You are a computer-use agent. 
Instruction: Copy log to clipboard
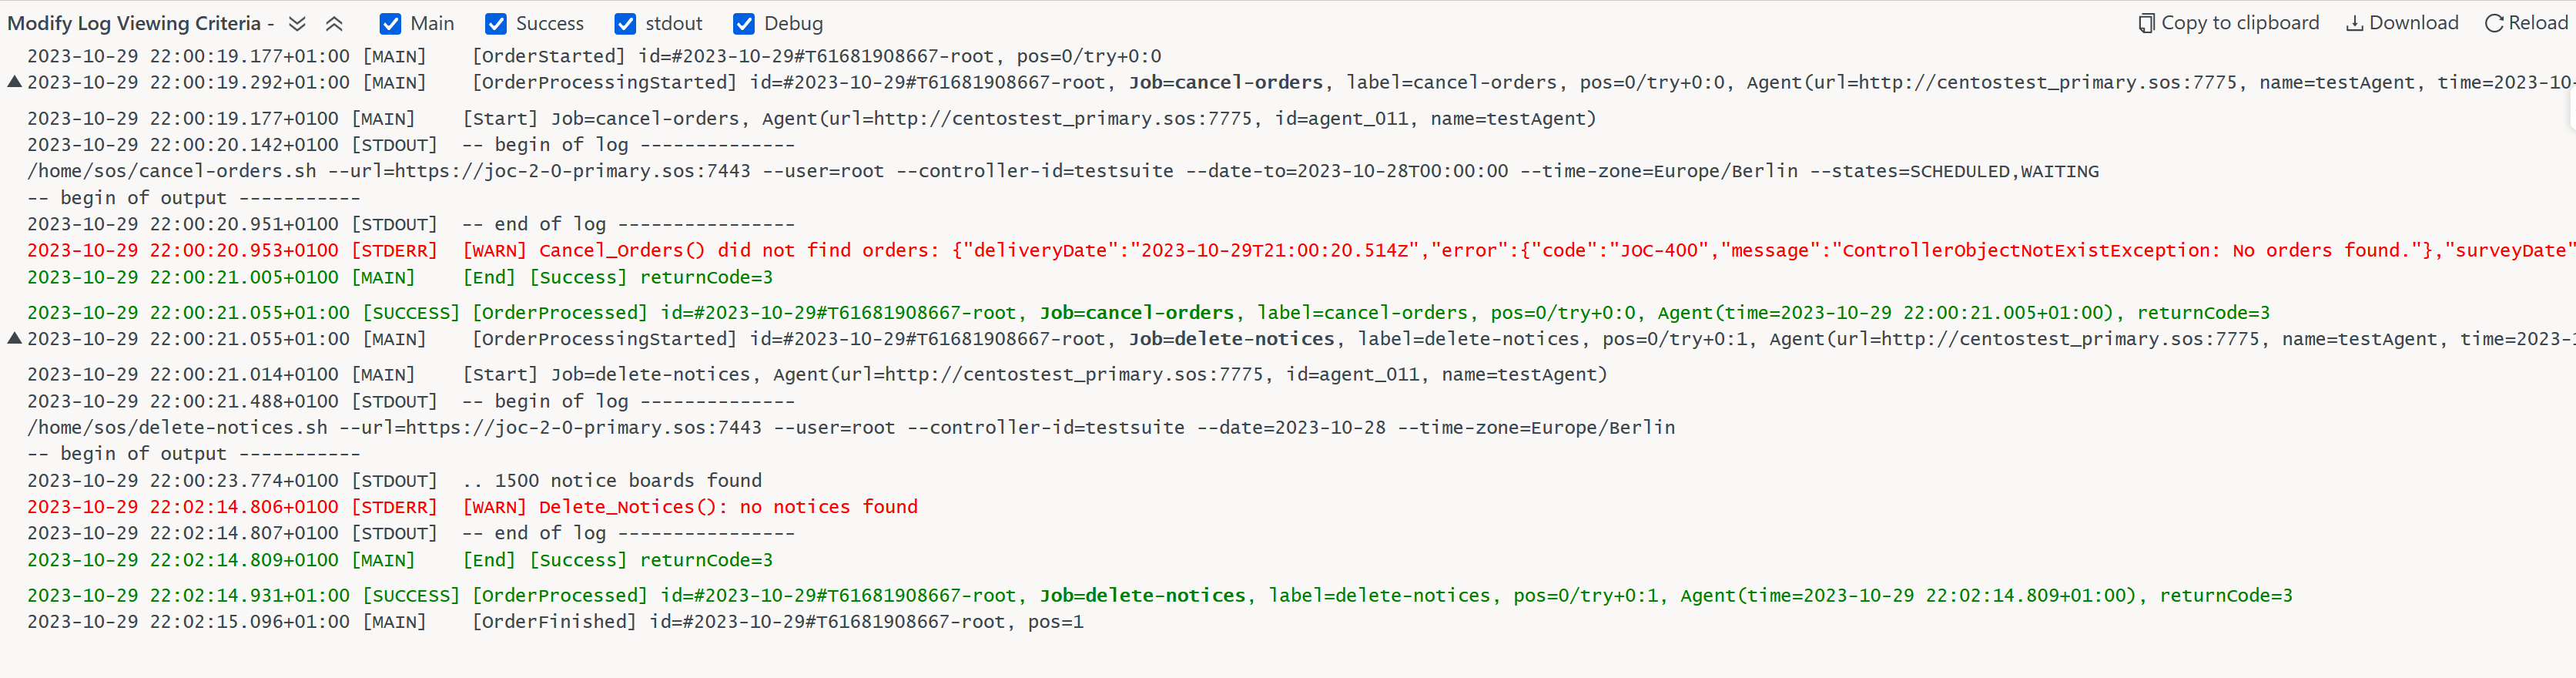click(x=2228, y=23)
